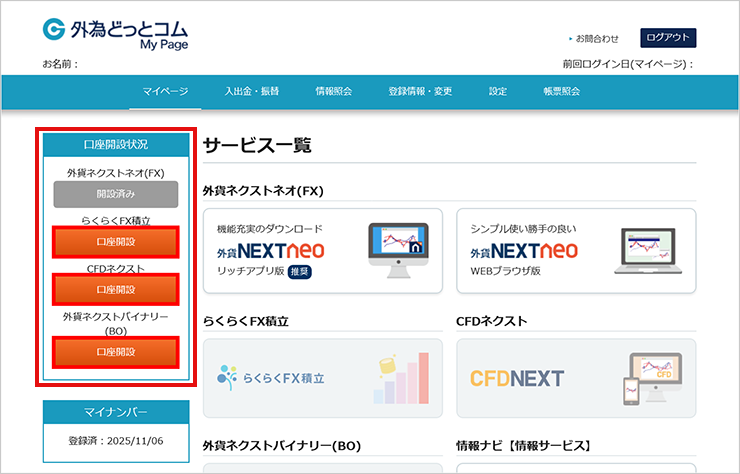Click the laptop icon in WEBブラウザ版 card
This screenshot has width=740, height=474.
click(648, 251)
